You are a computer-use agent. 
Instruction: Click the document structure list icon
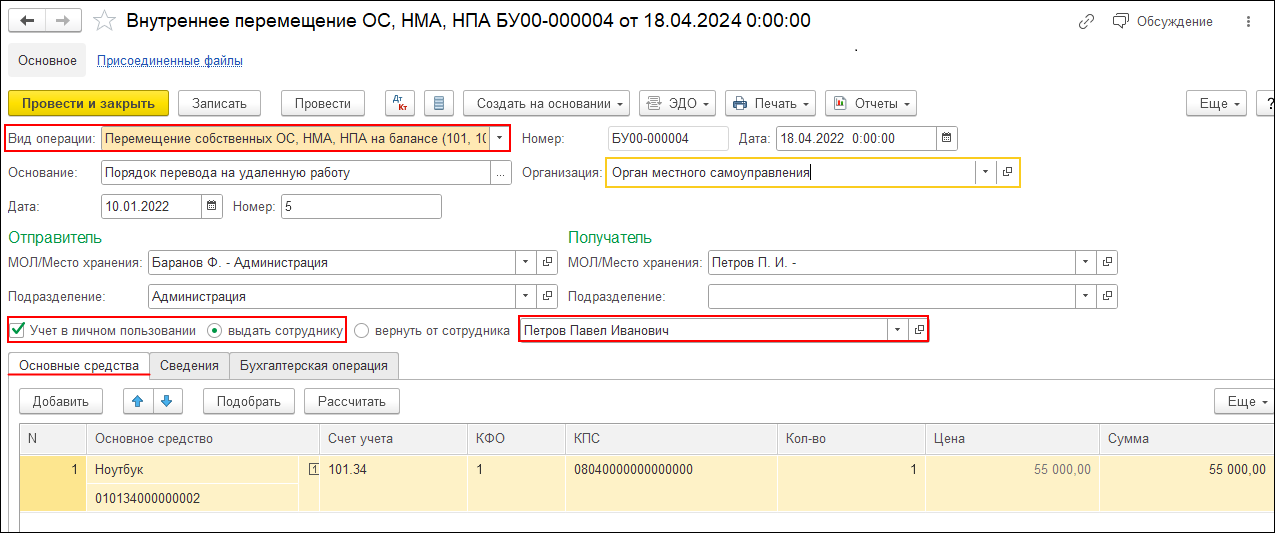(439, 103)
